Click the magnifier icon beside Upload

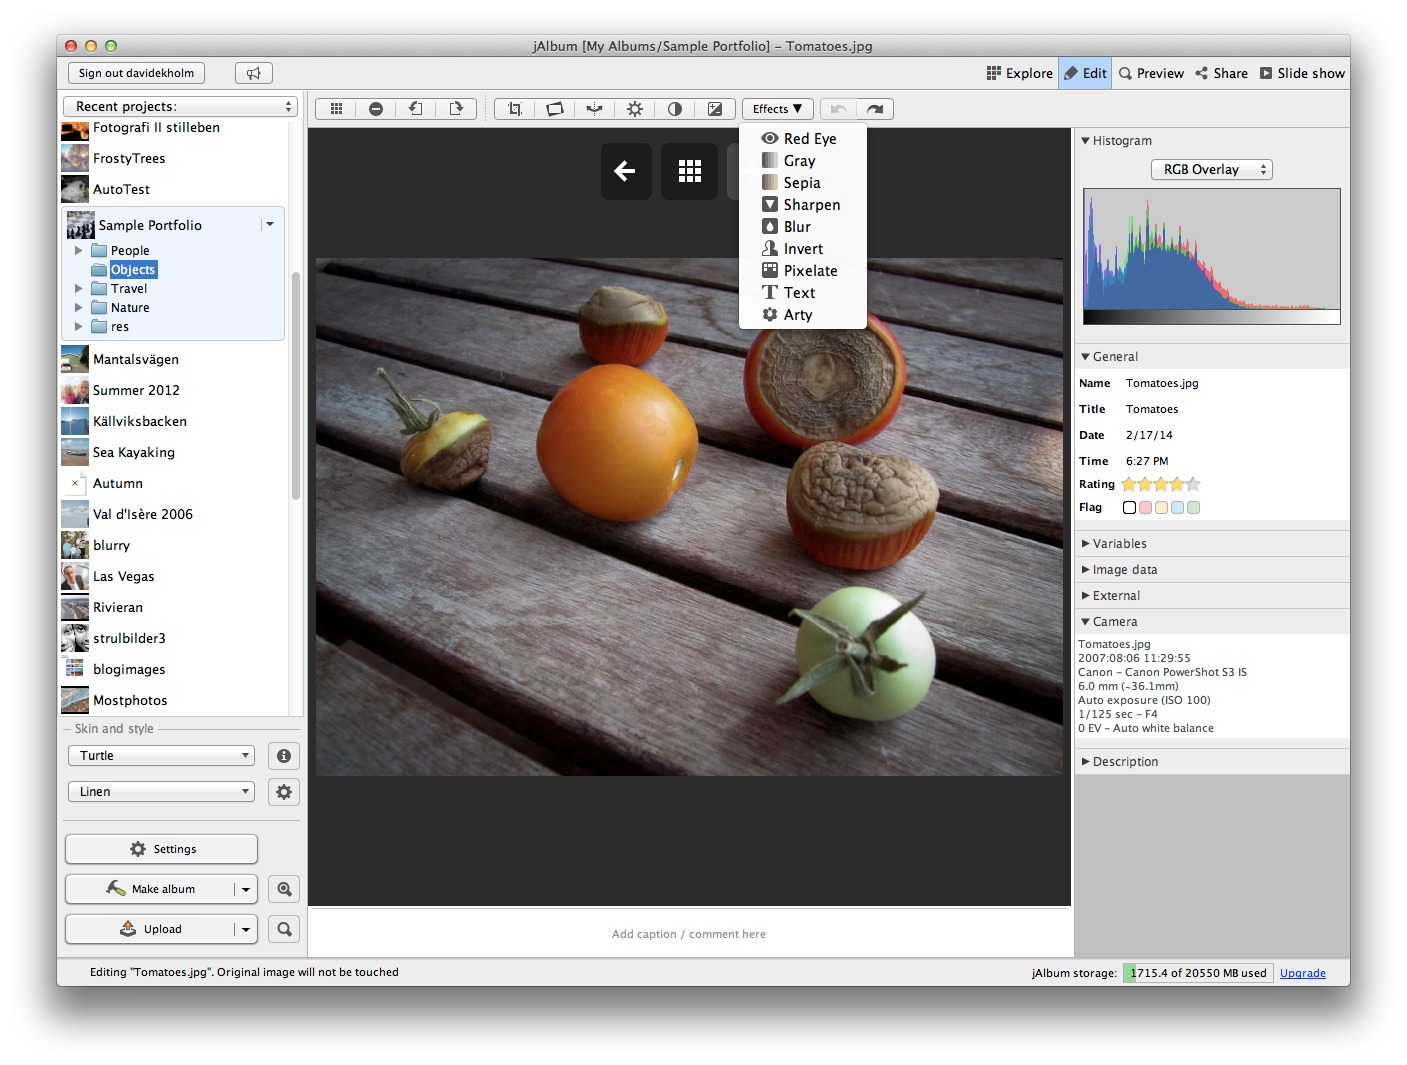point(284,929)
